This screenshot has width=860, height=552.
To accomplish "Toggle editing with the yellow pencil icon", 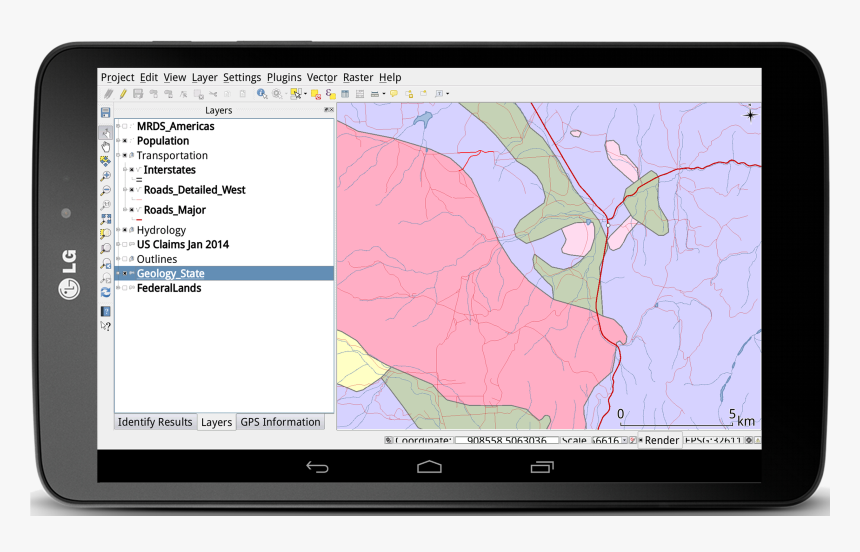I will [x=123, y=93].
